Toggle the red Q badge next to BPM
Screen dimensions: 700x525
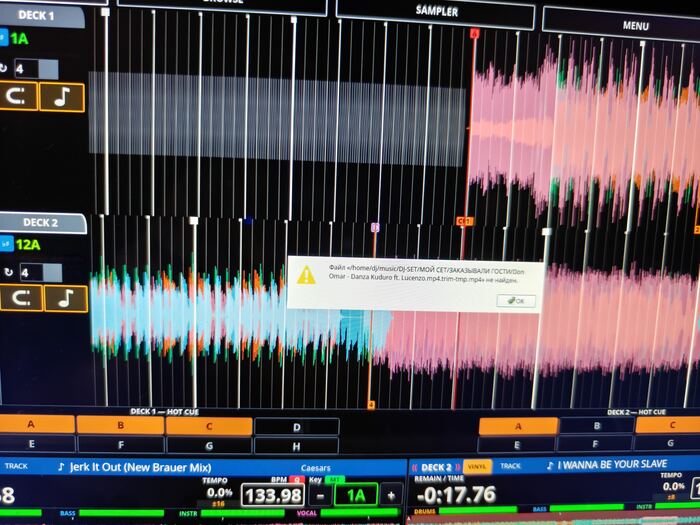click(296, 479)
